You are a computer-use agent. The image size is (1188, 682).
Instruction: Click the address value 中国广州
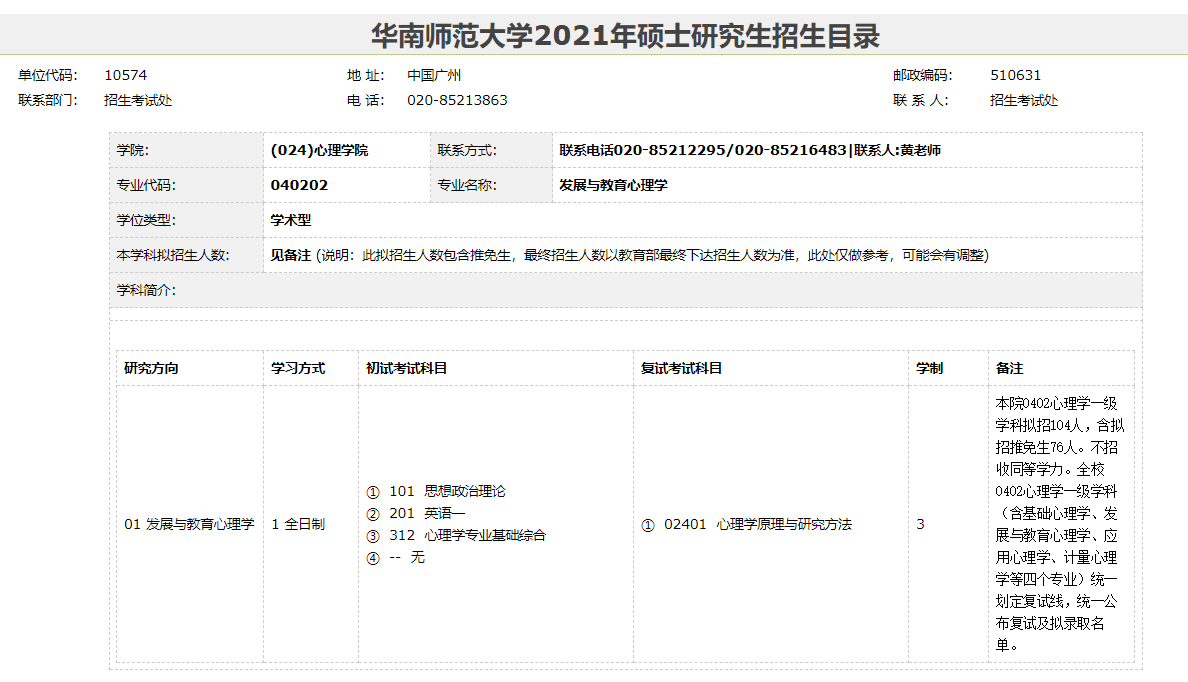pos(434,75)
